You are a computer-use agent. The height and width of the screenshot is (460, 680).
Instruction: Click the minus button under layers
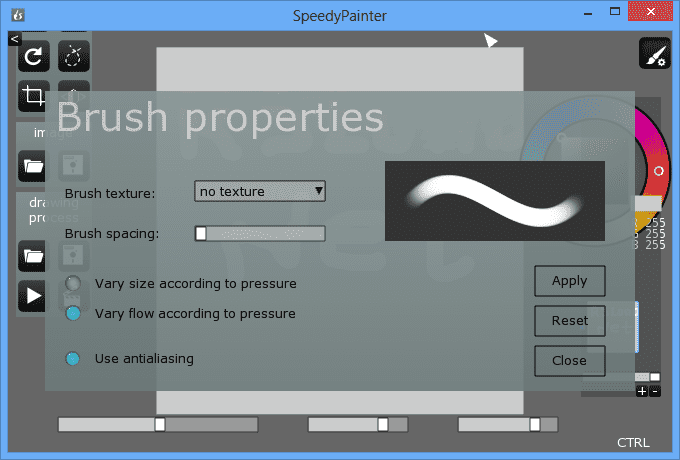655,391
